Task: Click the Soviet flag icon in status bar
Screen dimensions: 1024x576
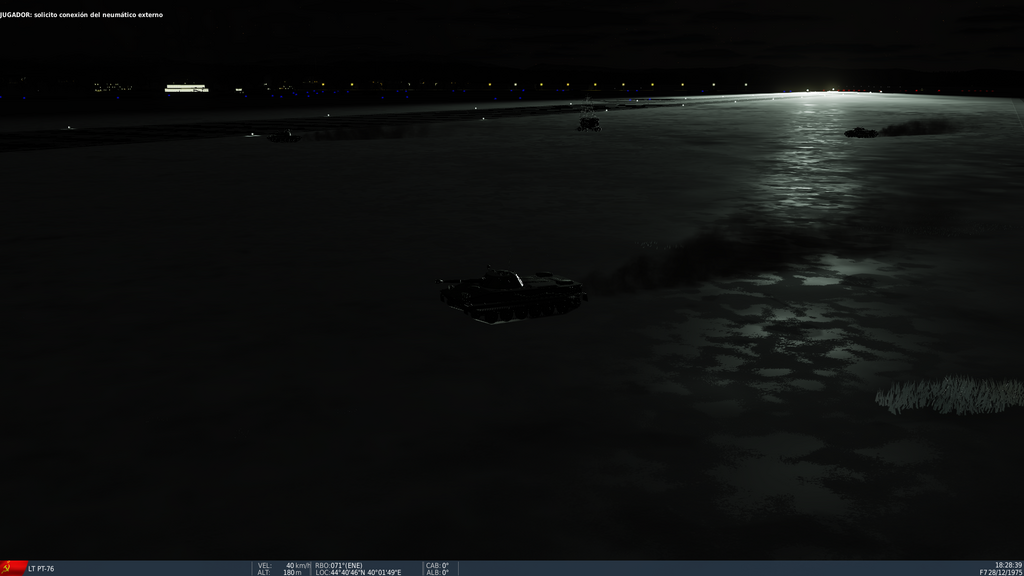Action: click(13, 568)
